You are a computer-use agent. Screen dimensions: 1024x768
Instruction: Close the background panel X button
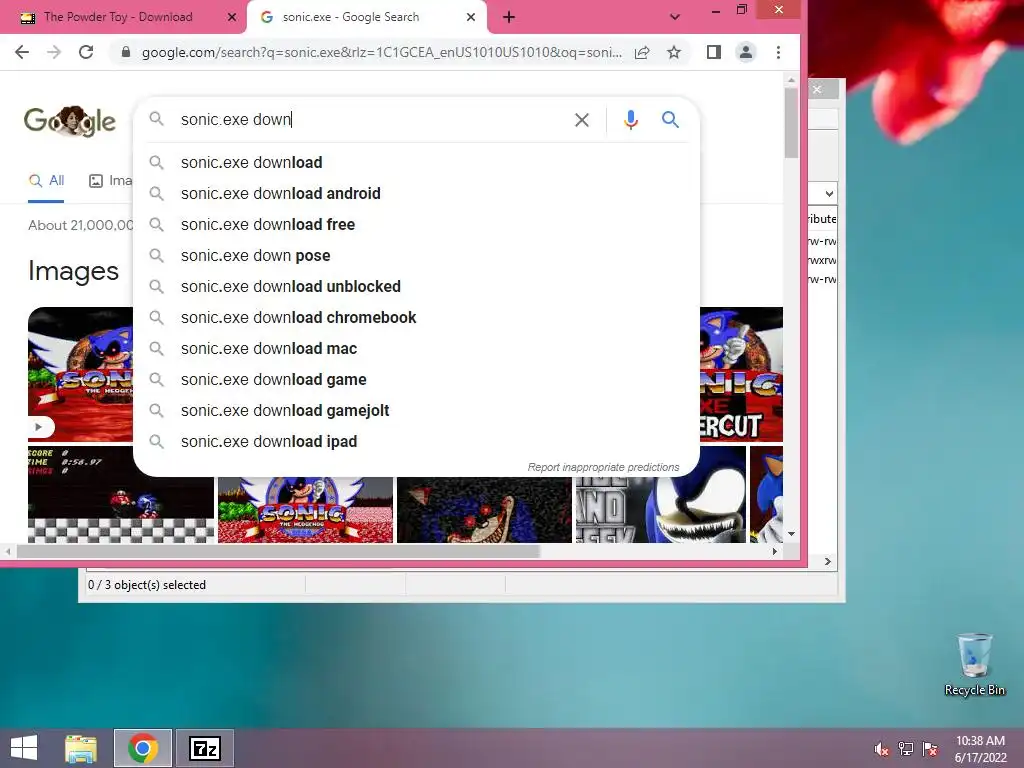point(817,89)
